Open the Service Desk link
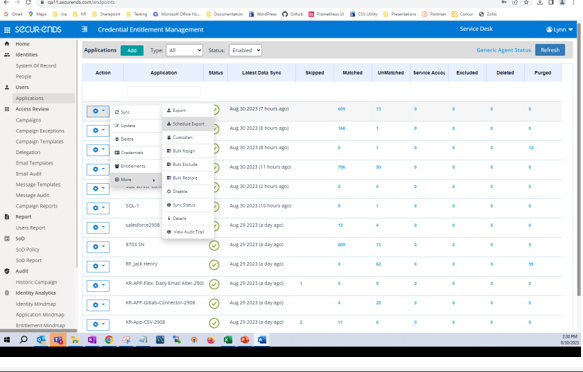 coord(476,29)
